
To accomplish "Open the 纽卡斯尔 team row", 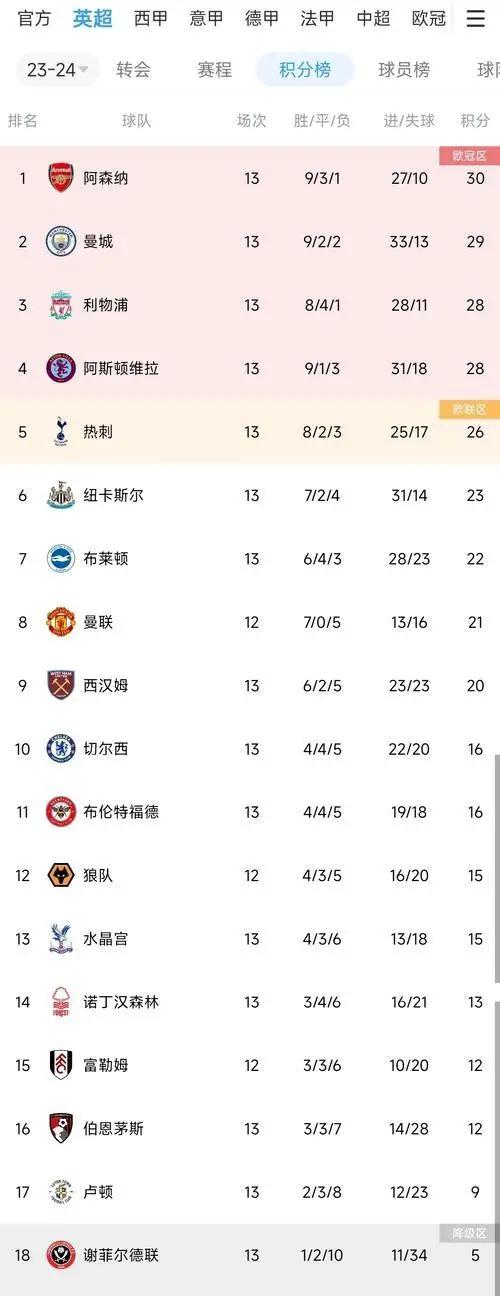I will (x=250, y=495).
